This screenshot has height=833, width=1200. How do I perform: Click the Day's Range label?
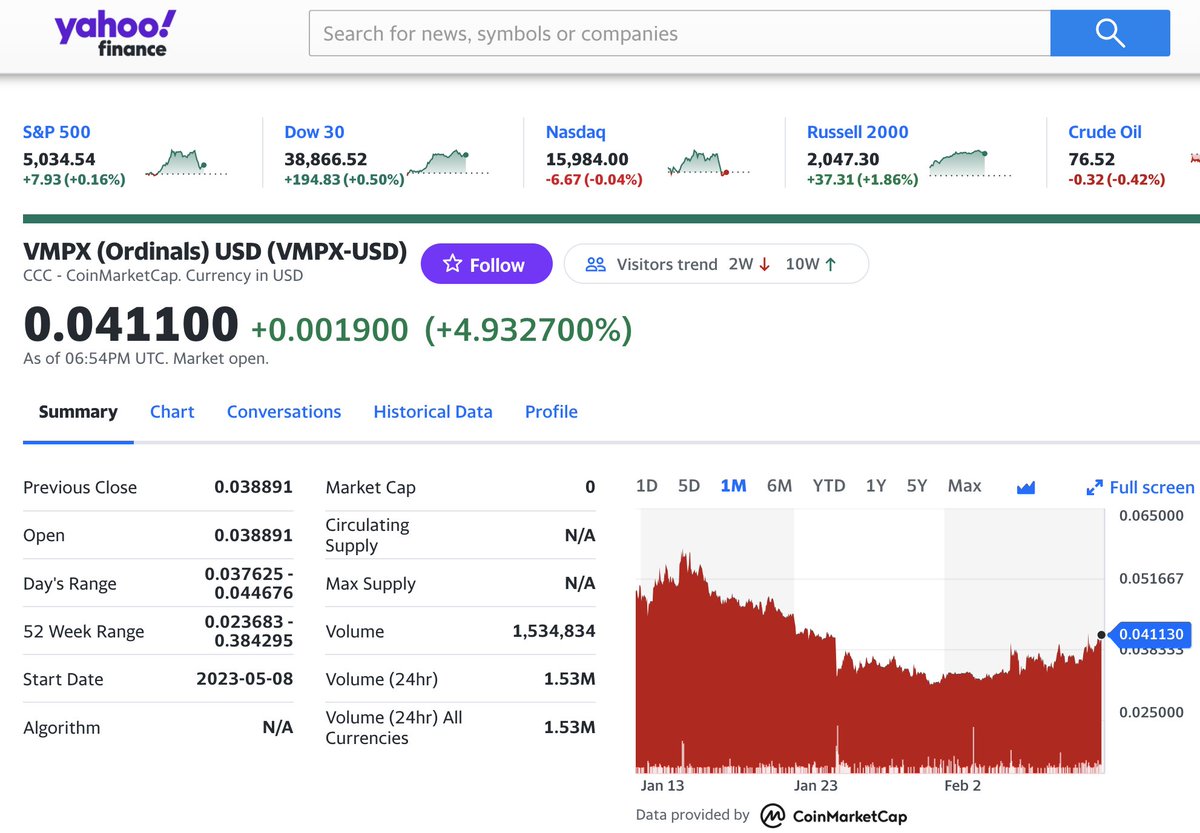[70, 584]
